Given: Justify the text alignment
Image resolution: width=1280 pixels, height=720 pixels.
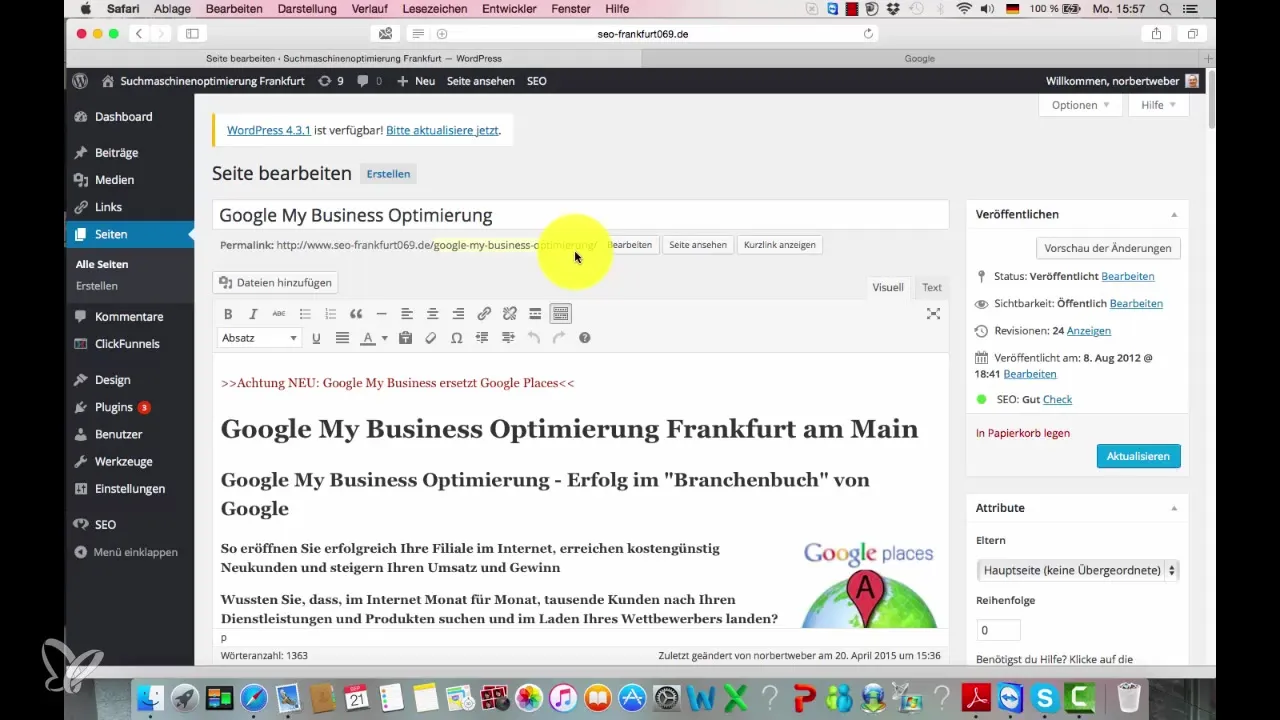Looking at the screenshot, I should pyautogui.click(x=342, y=338).
